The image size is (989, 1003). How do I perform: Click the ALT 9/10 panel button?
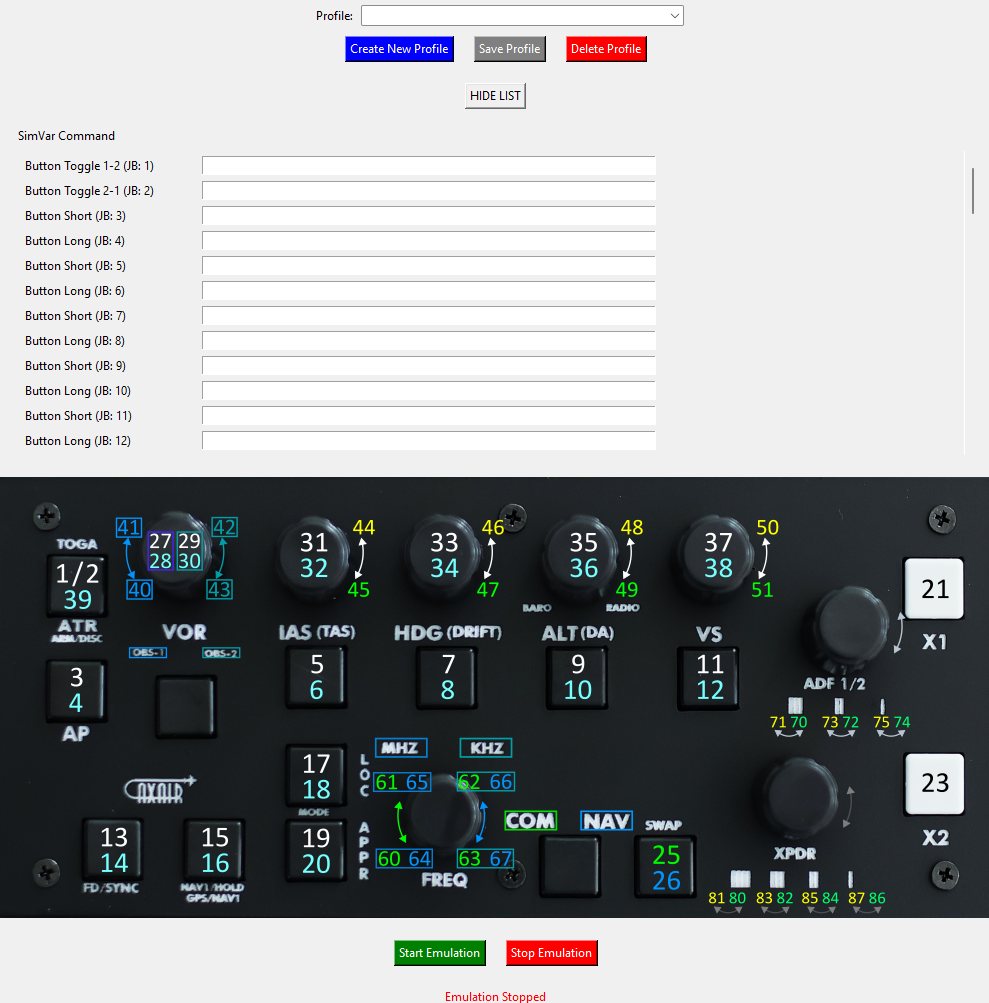[577, 677]
